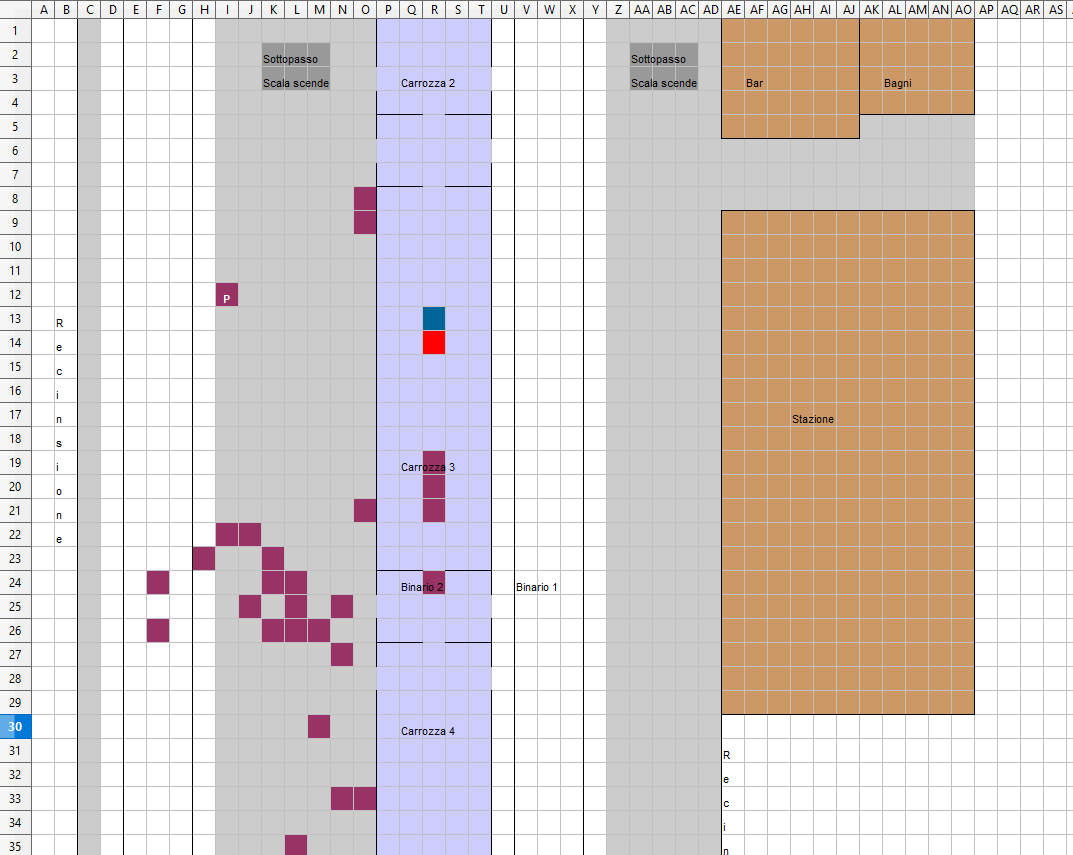
Task: Click the row header 17
Action: (x=16, y=414)
